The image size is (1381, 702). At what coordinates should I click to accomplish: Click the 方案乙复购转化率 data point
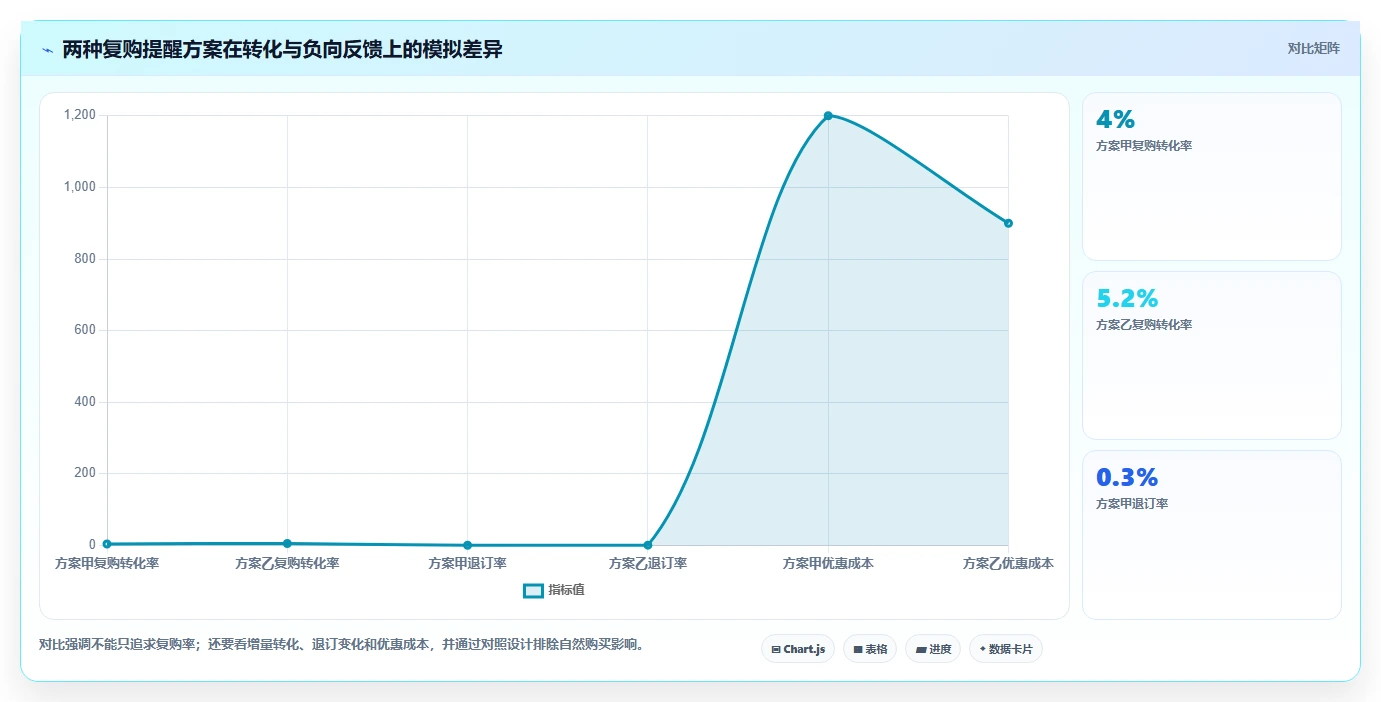coord(287,543)
